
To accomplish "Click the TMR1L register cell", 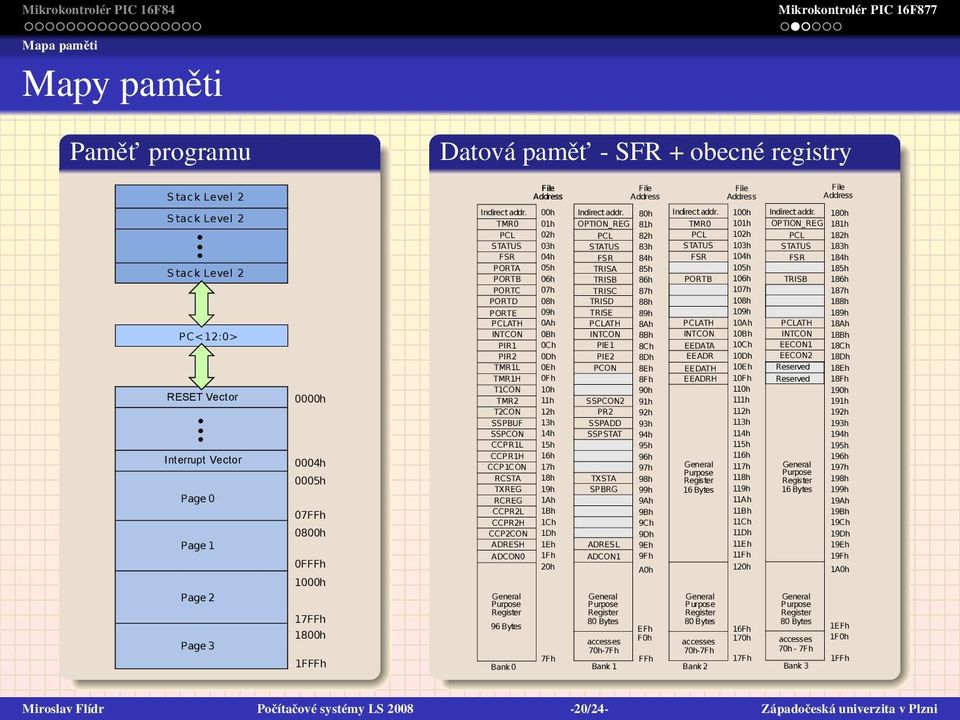I will [506, 367].
